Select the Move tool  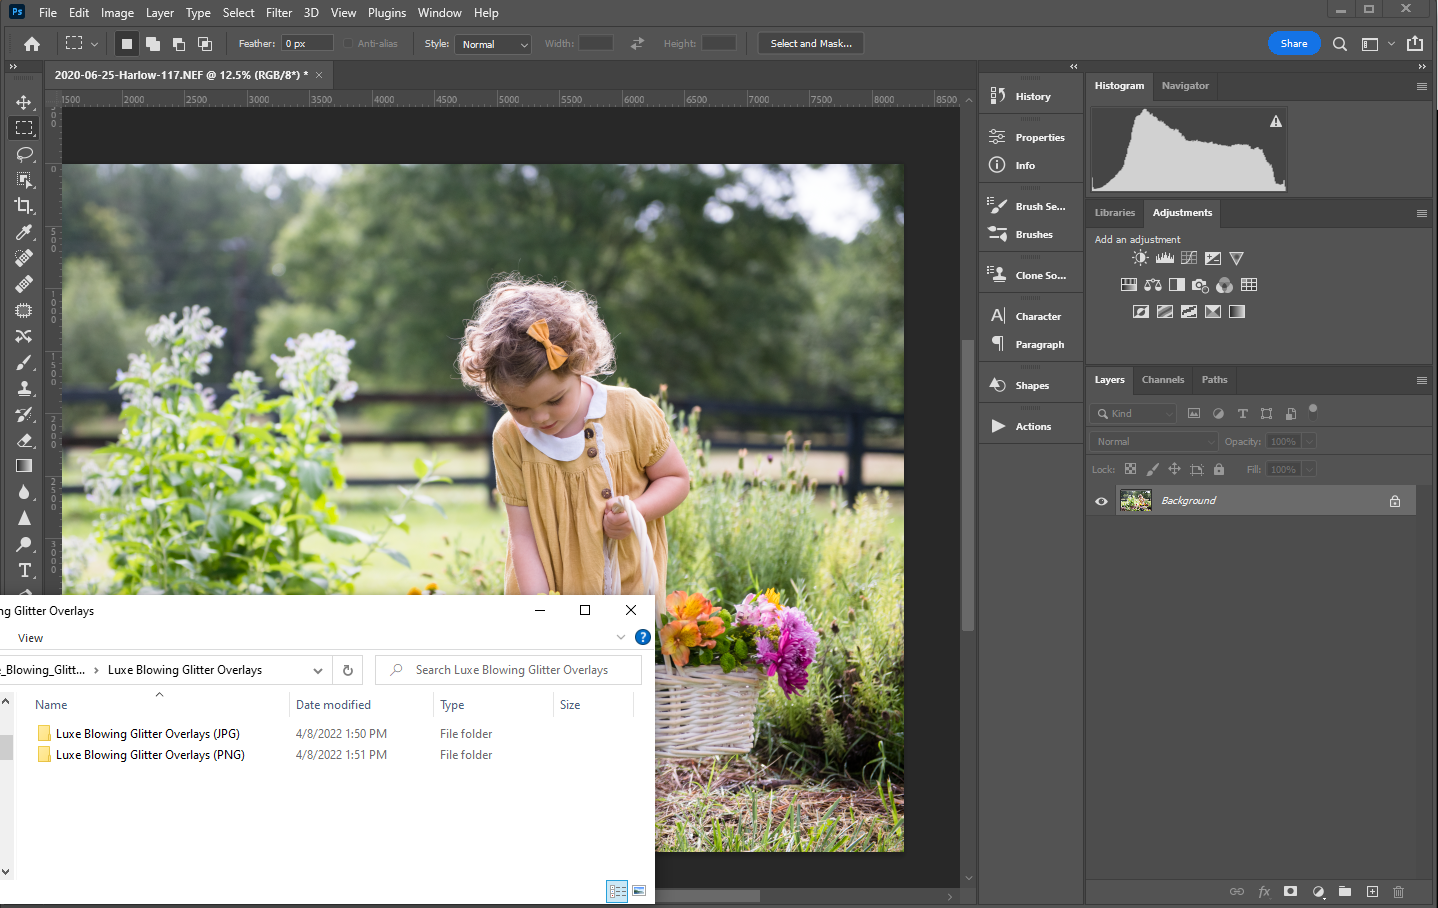coord(24,102)
